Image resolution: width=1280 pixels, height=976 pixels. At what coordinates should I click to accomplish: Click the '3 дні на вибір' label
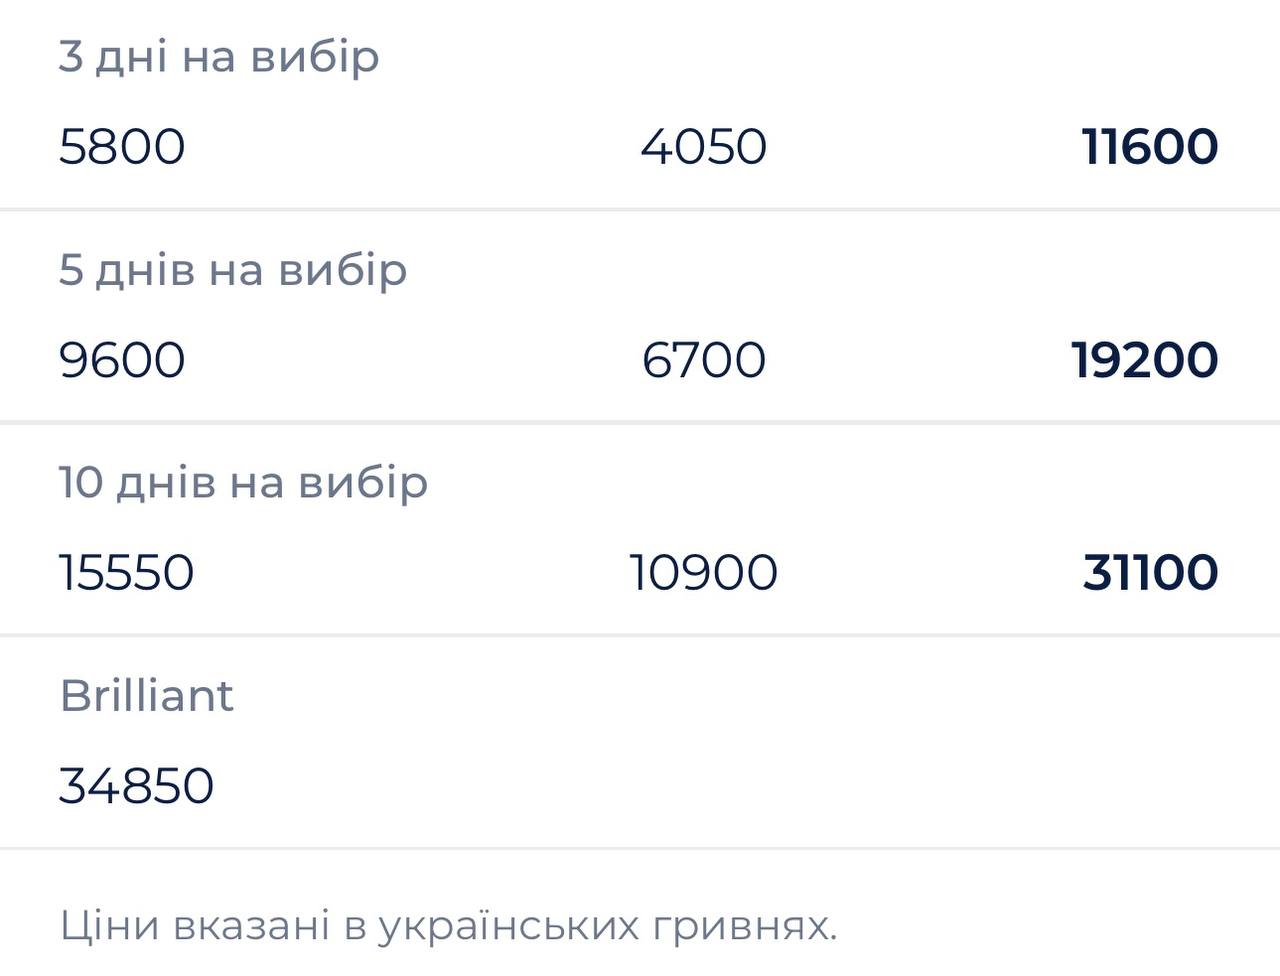point(219,57)
